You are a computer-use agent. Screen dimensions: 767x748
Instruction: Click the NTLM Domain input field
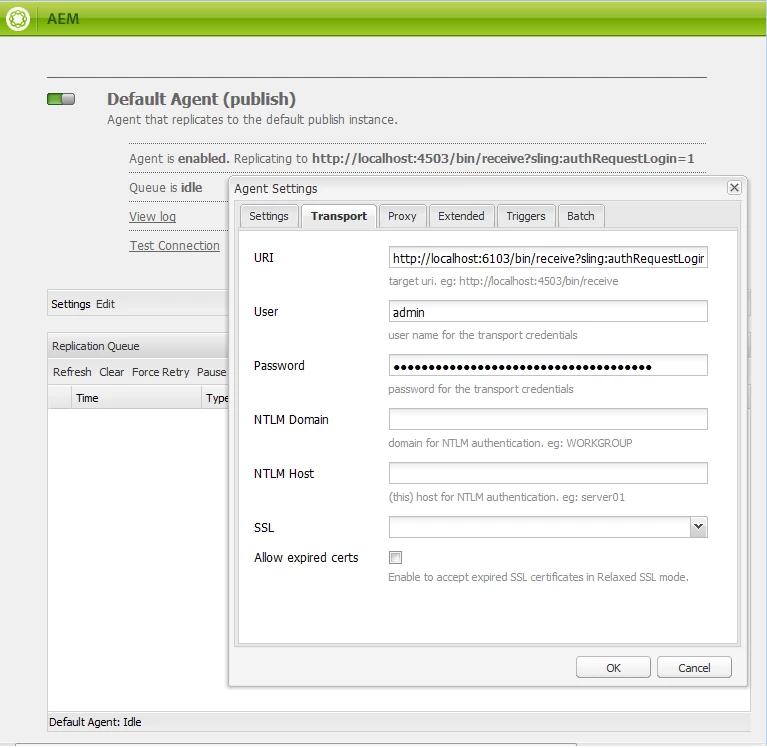(548, 420)
